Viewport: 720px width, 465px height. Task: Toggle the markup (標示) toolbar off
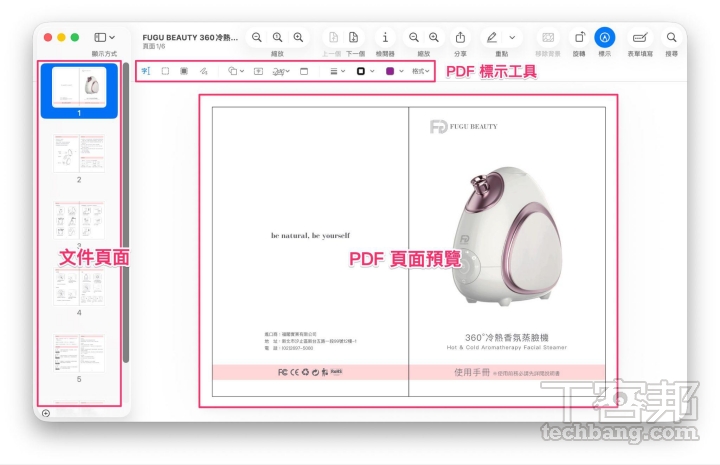click(x=605, y=38)
